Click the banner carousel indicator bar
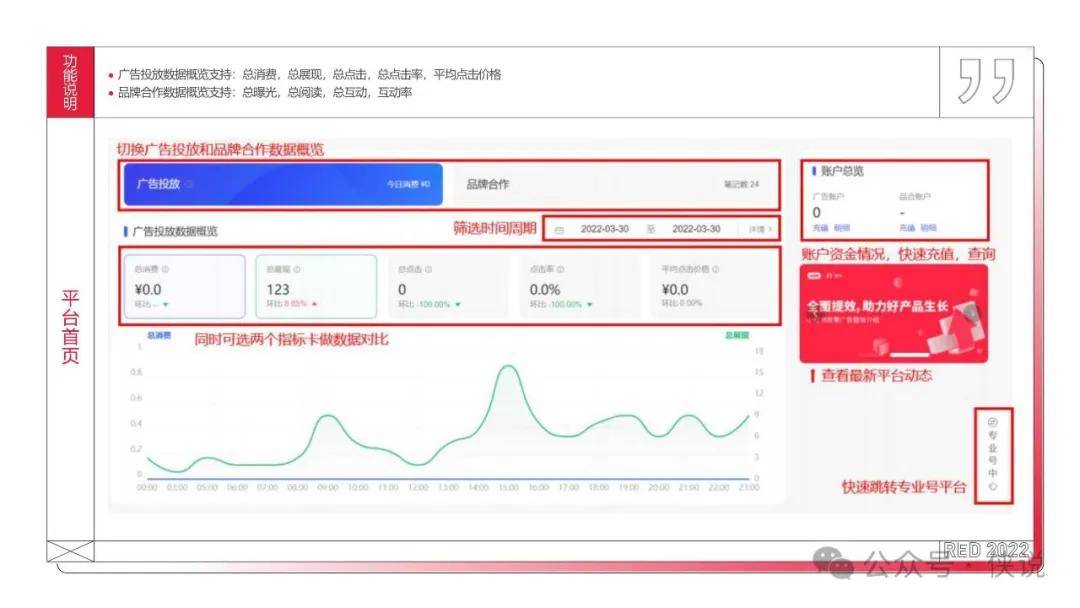This screenshot has height=608, width=1080. 908,355
